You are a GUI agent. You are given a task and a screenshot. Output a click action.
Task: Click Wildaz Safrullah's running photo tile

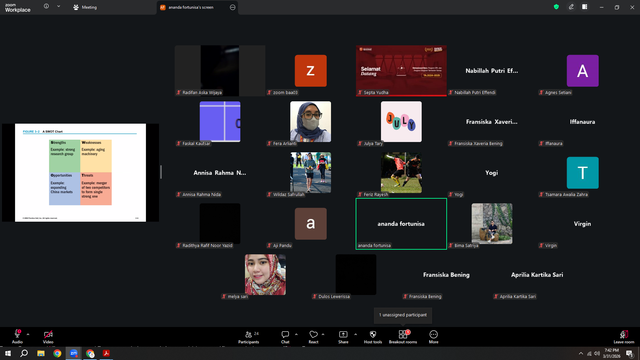coord(311,173)
